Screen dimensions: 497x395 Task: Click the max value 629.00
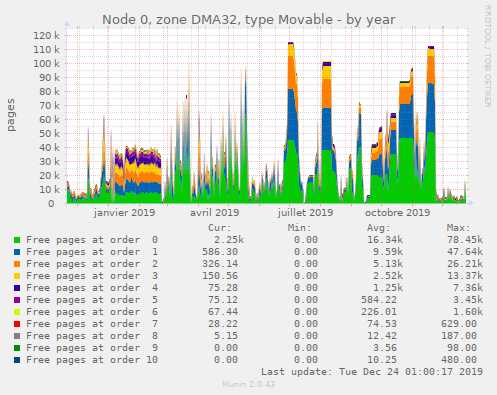point(459,324)
